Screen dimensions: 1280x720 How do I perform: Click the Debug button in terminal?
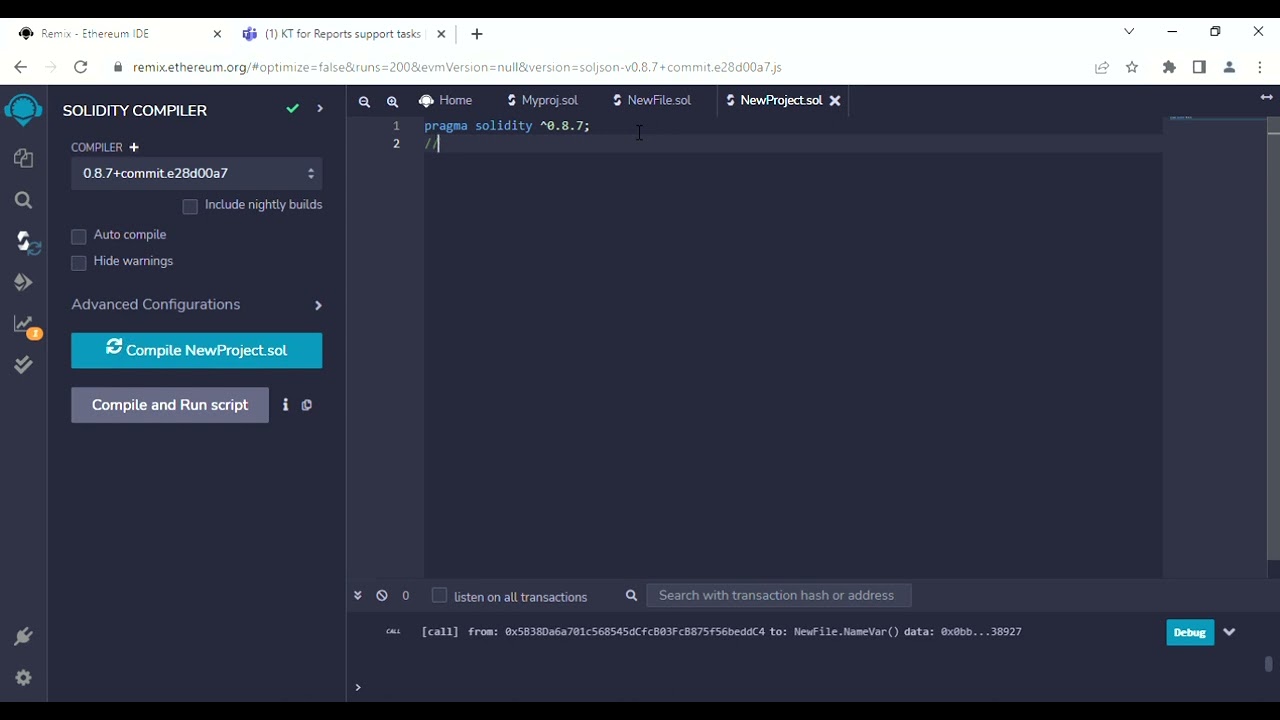tap(1190, 632)
